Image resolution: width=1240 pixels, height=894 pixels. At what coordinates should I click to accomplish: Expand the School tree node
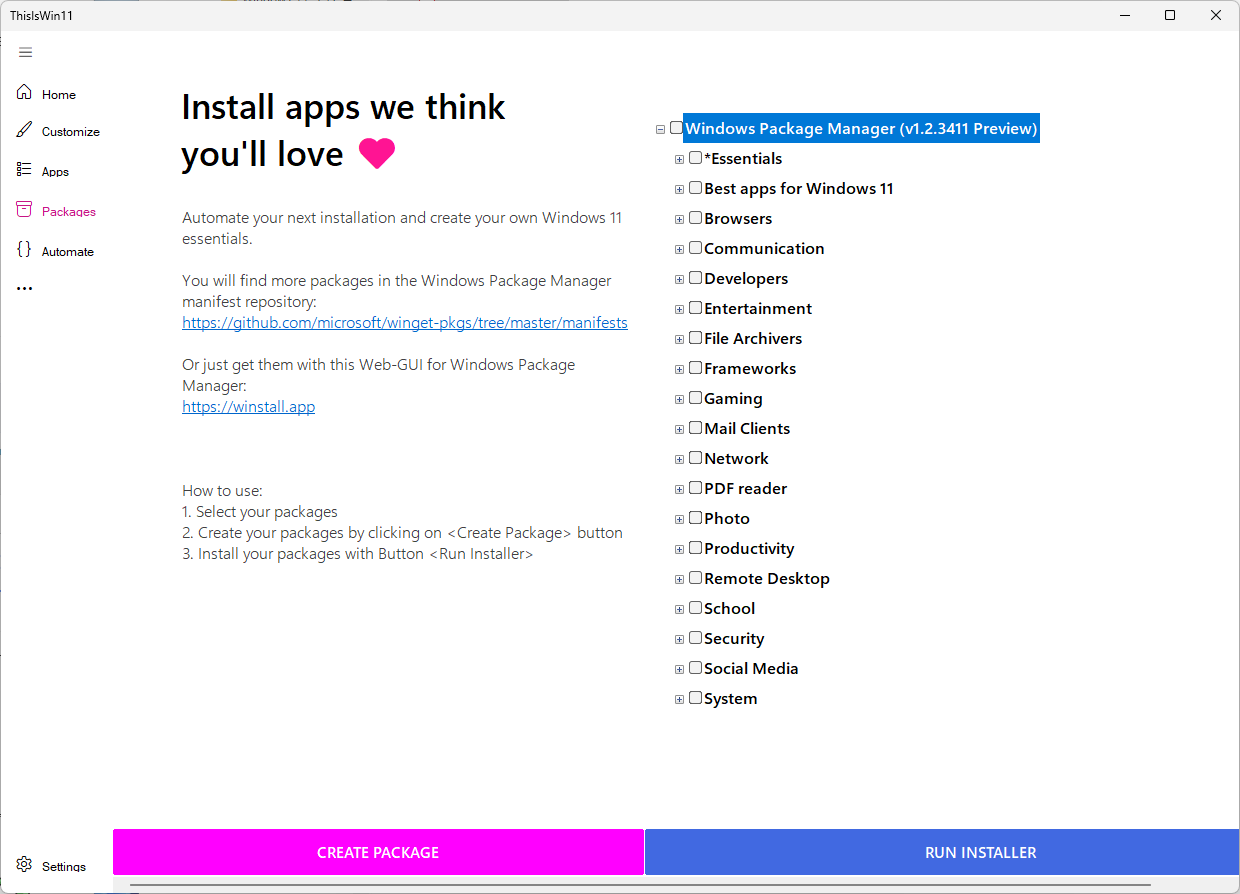pos(680,609)
